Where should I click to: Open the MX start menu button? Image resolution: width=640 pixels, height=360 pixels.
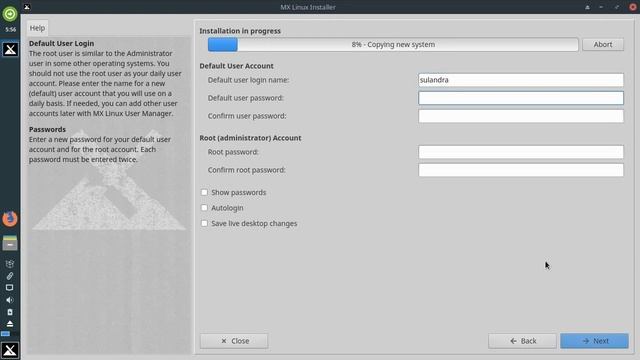pyautogui.click(x=10, y=350)
